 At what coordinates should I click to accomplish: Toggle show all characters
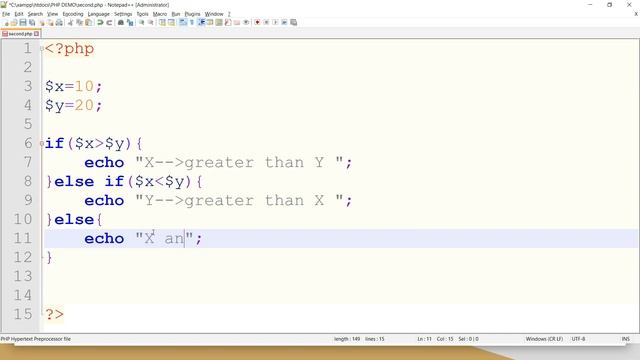(x=191, y=22)
